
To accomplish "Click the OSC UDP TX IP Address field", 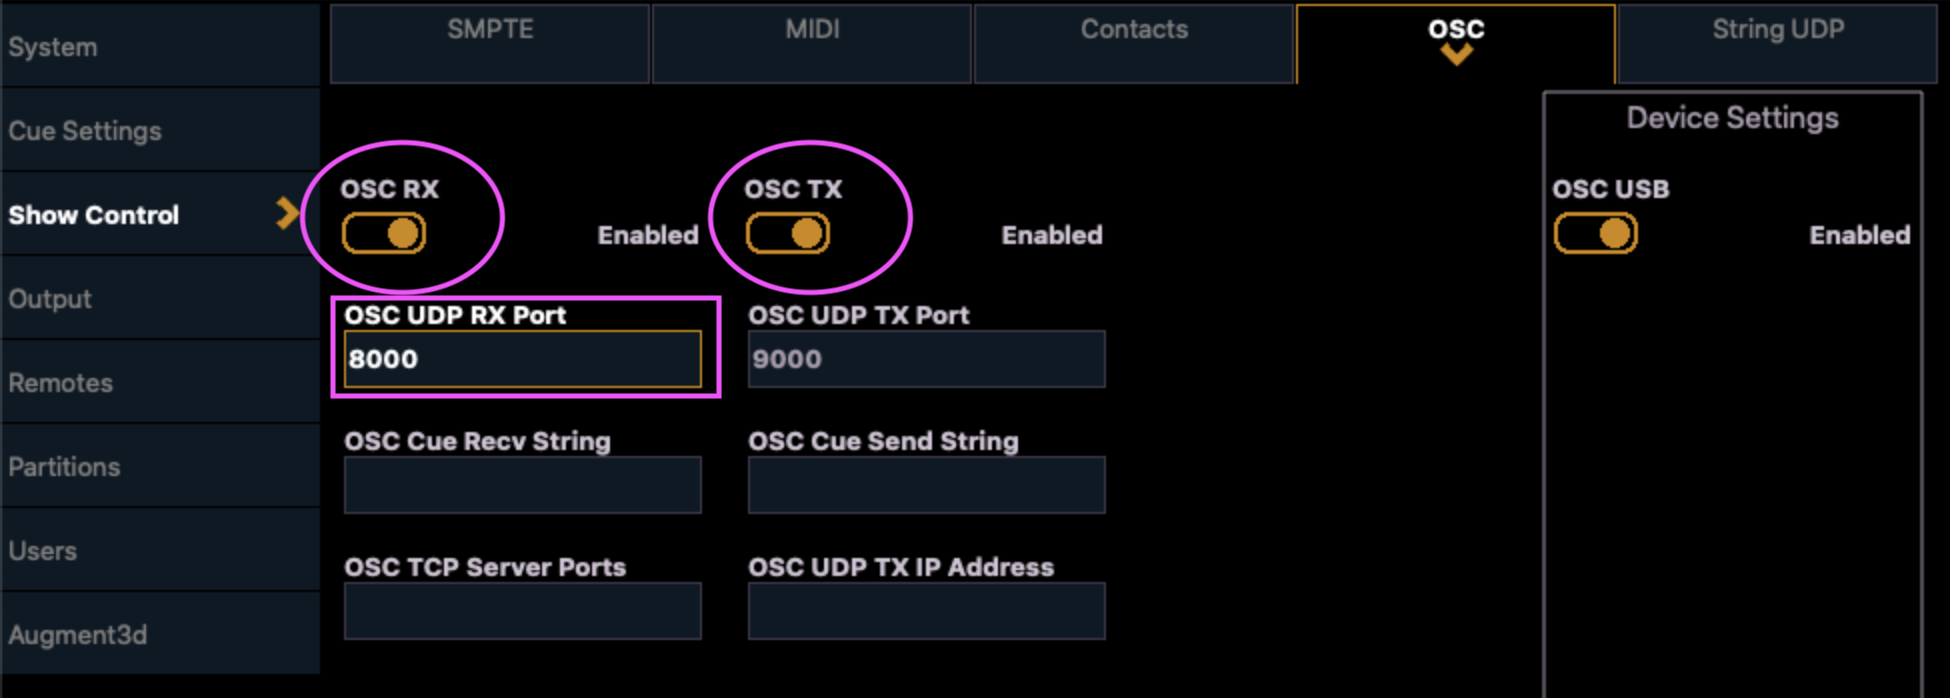I will point(925,611).
